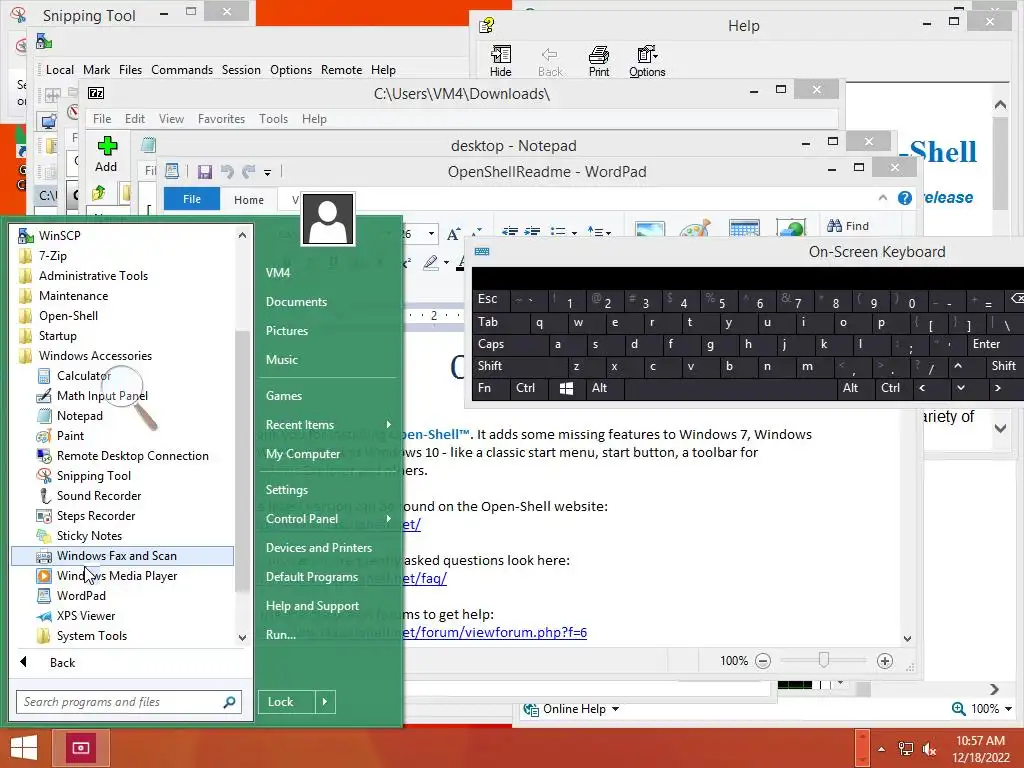The height and width of the screenshot is (768, 1024).
Task: Show hidden tray icons arrow
Action: click(x=881, y=749)
